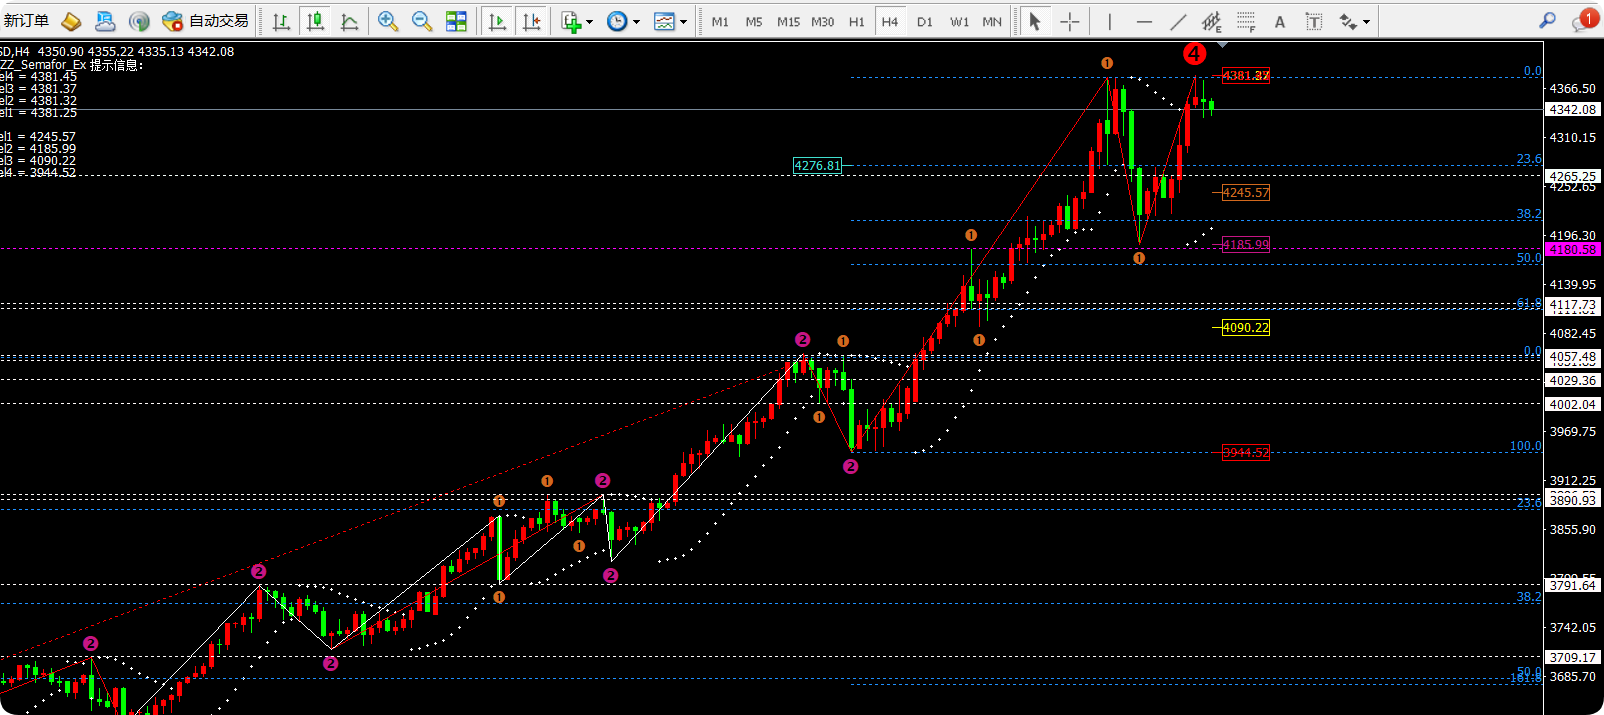This screenshot has width=1604, height=715.
Task: Choose the Fibonacci retracement tool
Action: [1245, 21]
